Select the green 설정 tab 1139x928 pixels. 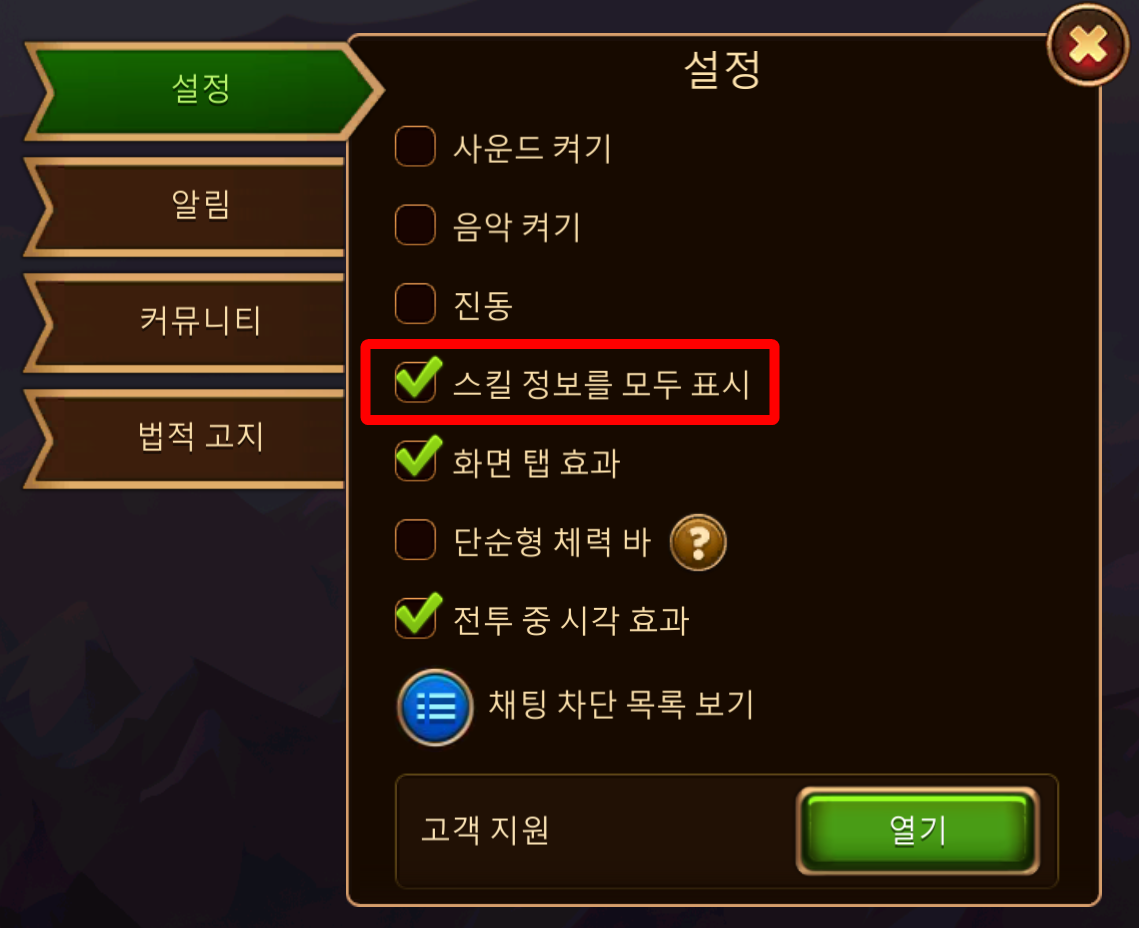pyautogui.click(x=203, y=90)
